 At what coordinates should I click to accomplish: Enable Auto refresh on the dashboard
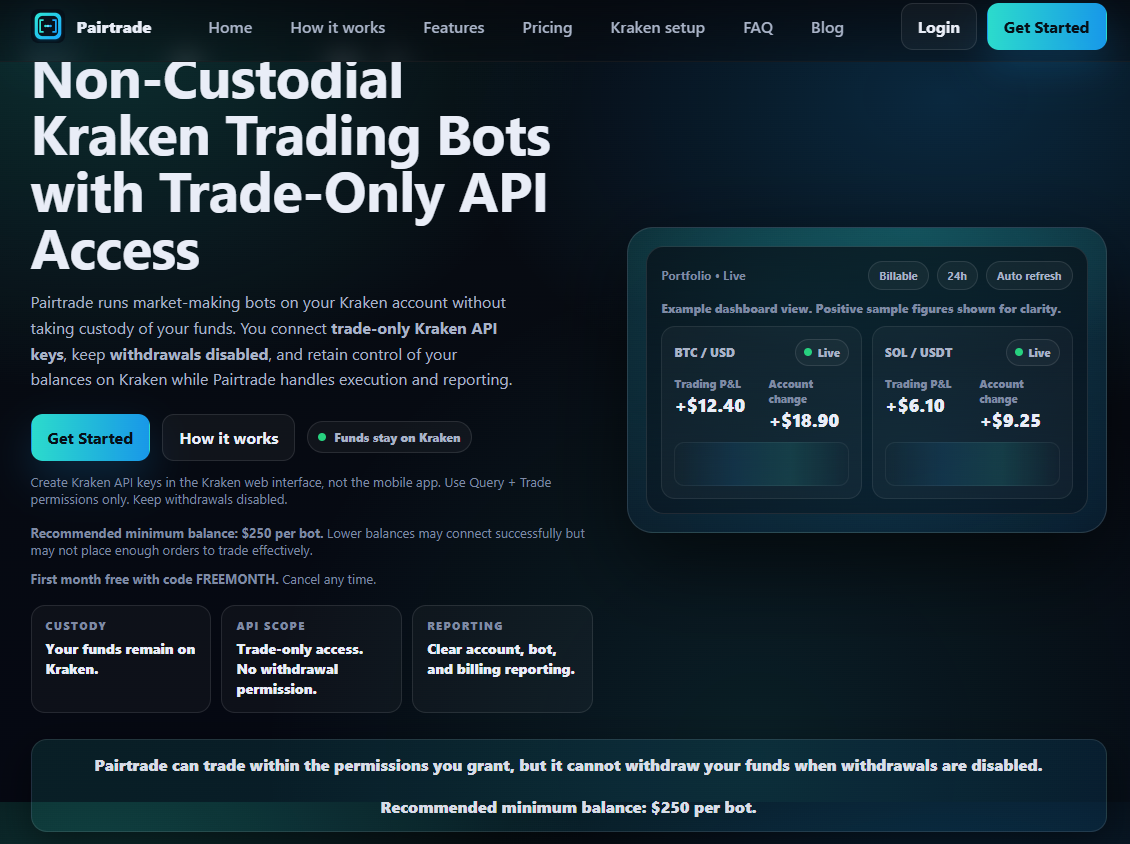1028,275
